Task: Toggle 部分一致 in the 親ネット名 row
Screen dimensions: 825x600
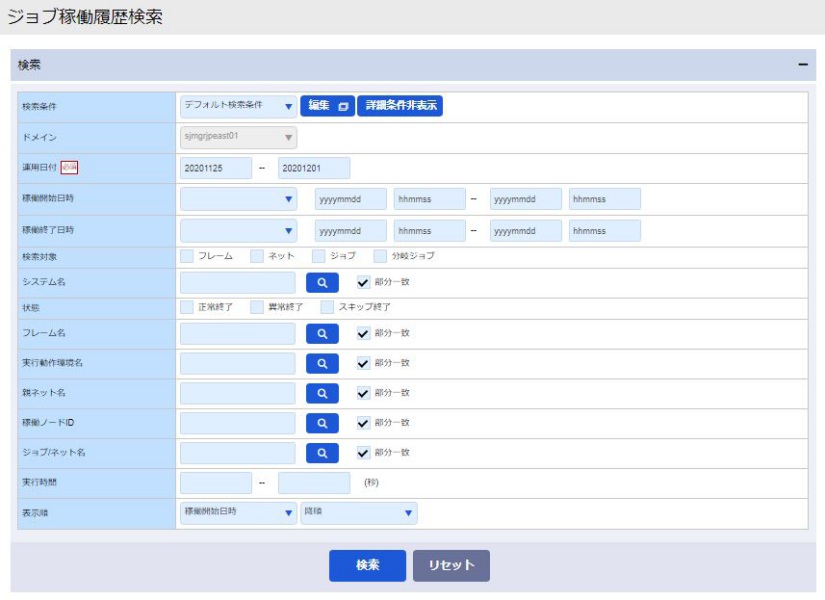Action: (363, 394)
